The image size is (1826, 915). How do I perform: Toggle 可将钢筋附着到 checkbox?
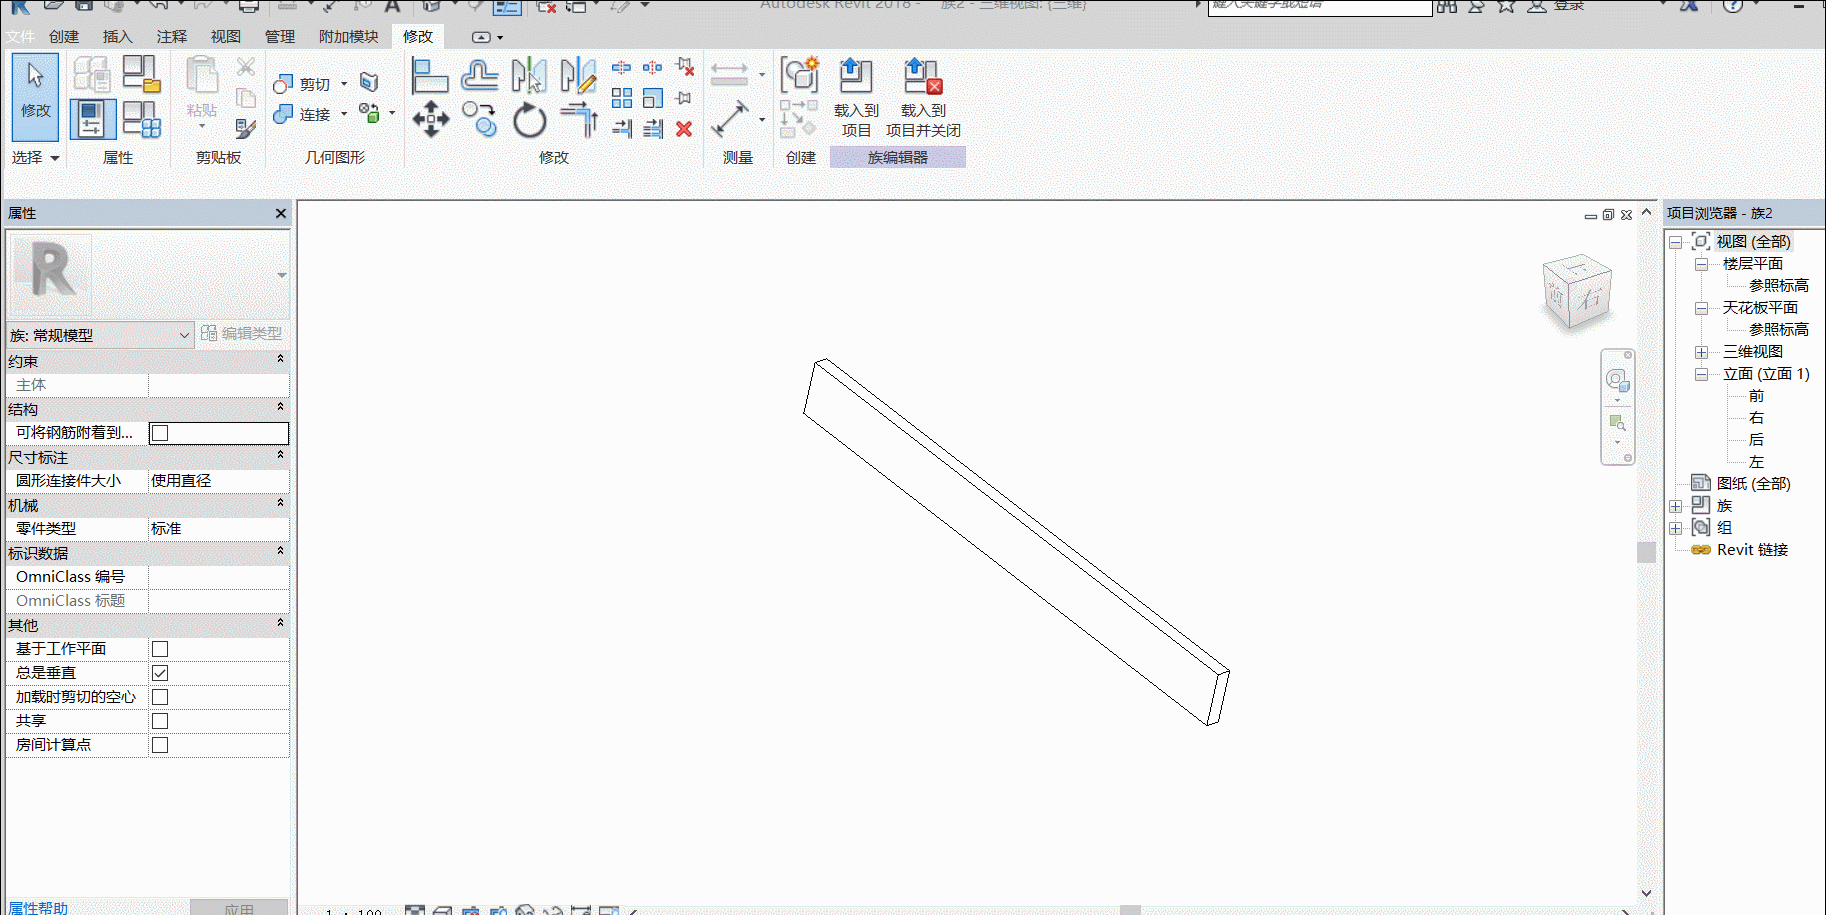point(160,433)
